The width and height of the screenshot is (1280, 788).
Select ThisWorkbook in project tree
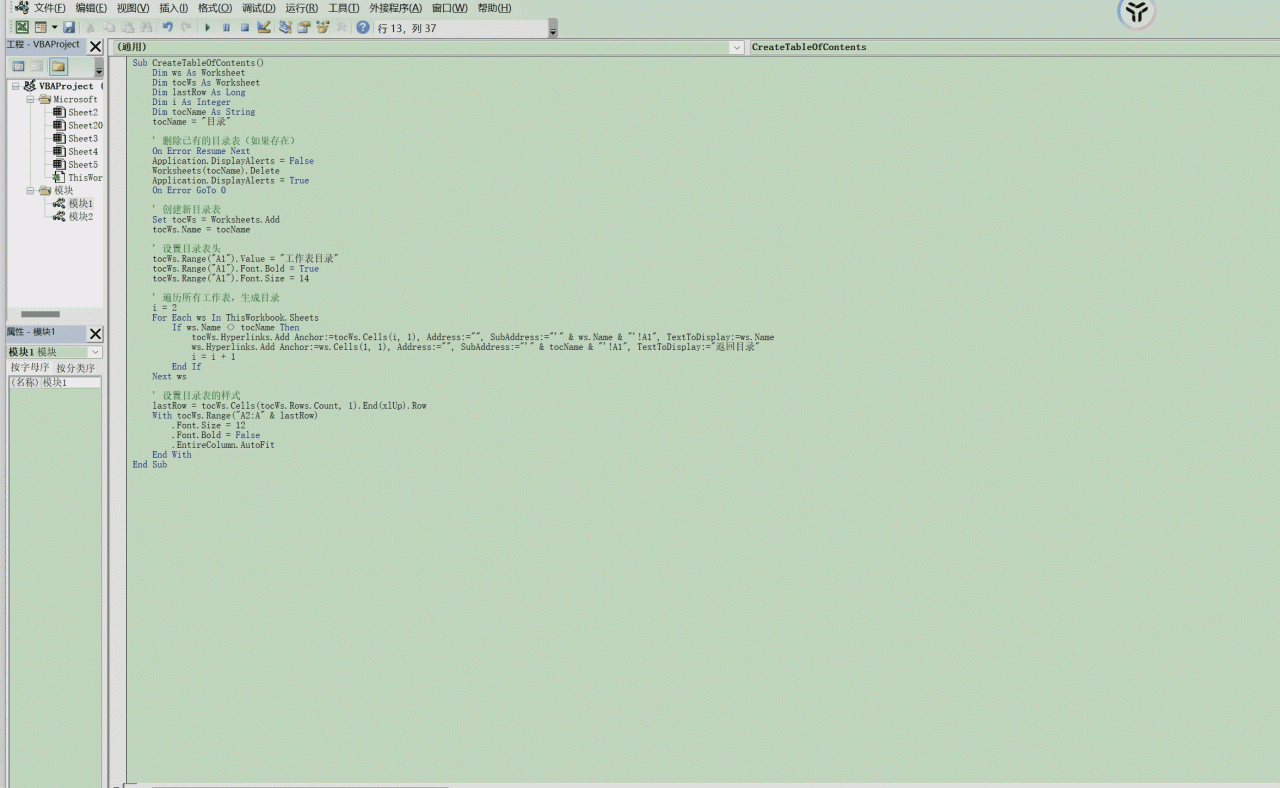(x=85, y=177)
